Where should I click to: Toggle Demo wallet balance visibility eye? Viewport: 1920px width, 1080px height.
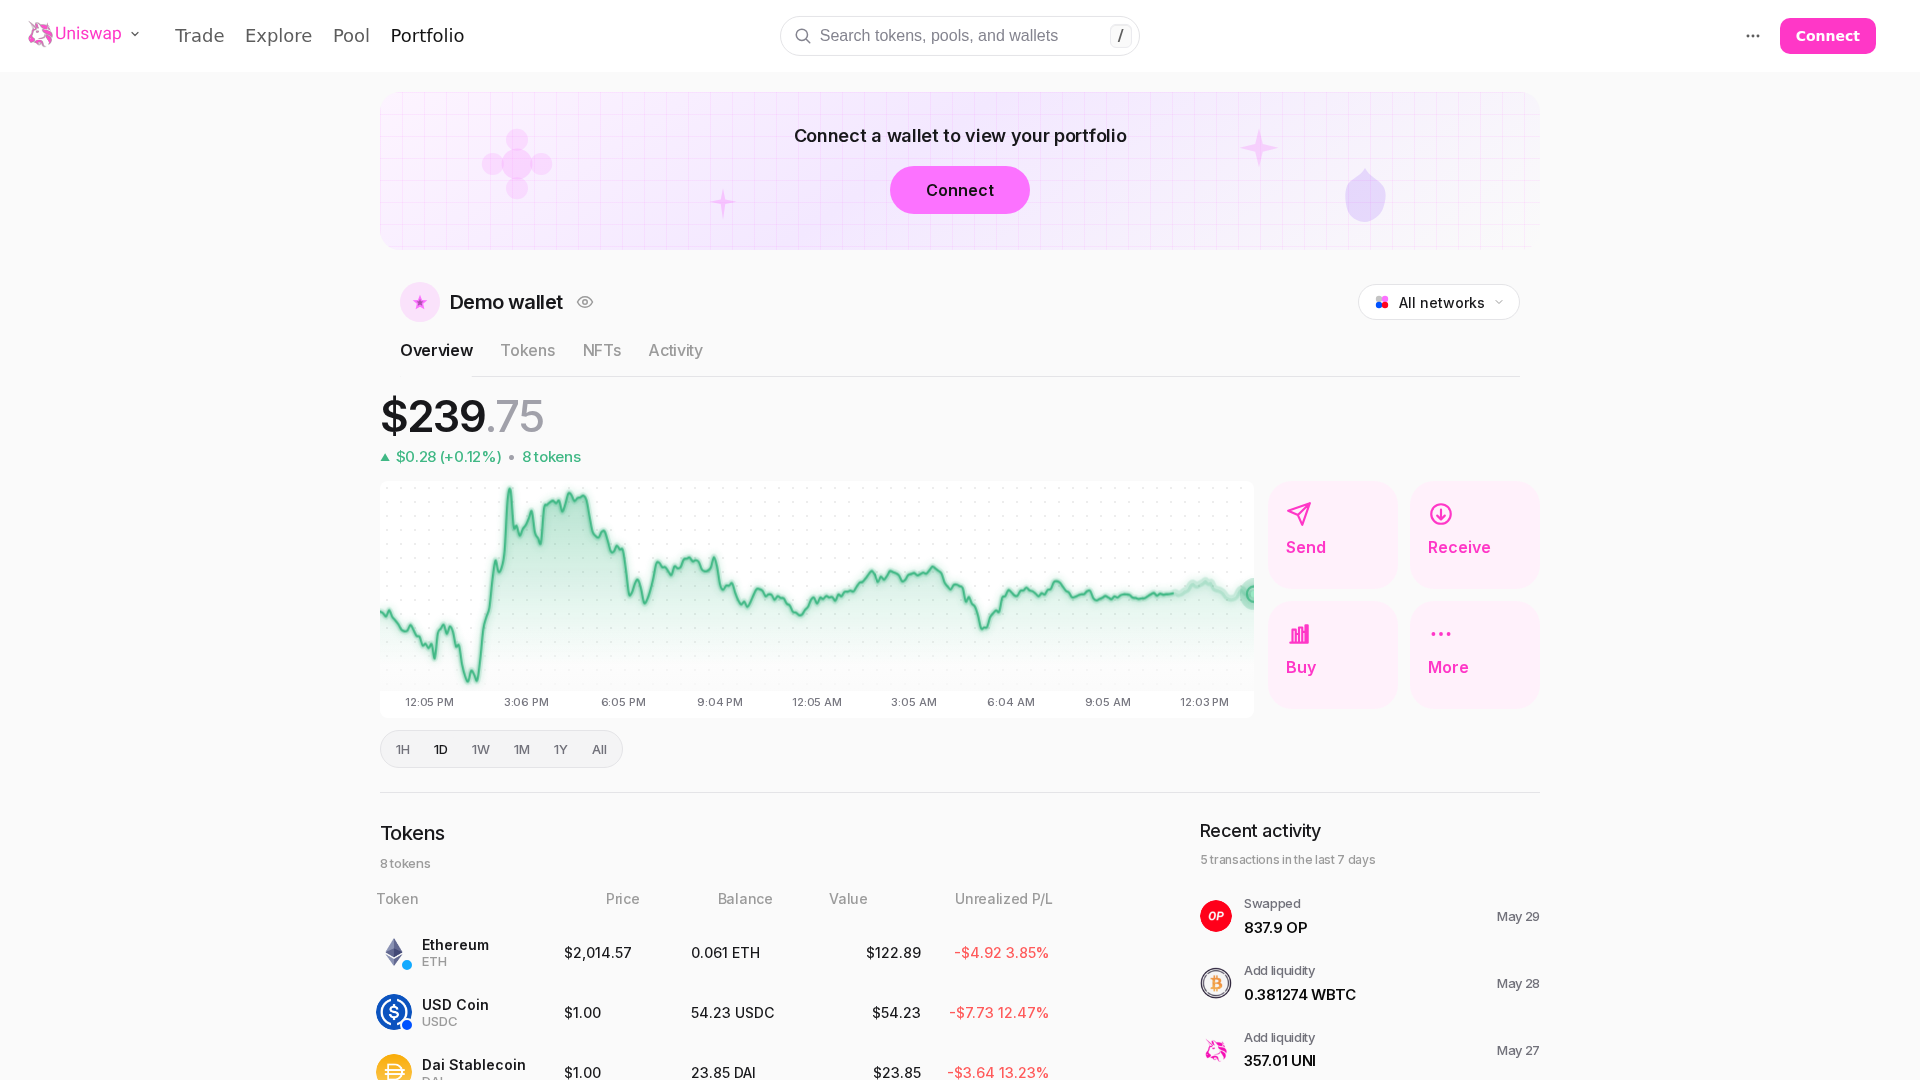click(585, 302)
